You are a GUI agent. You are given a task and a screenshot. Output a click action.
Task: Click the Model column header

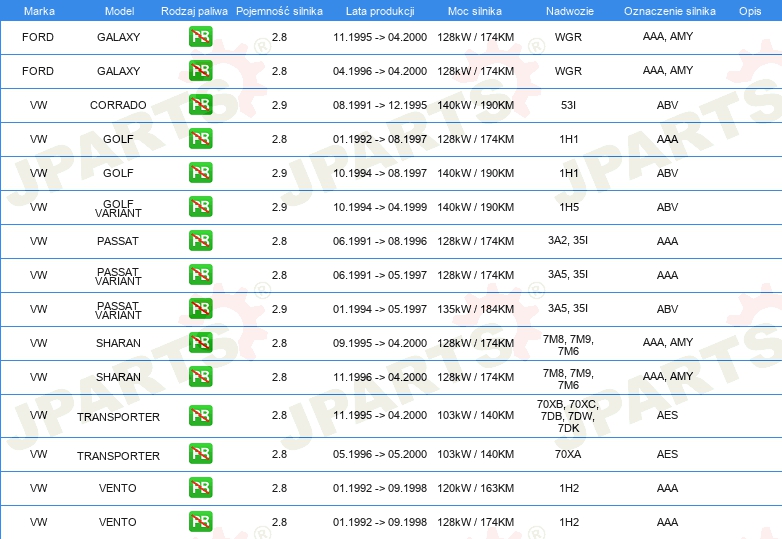point(119,11)
